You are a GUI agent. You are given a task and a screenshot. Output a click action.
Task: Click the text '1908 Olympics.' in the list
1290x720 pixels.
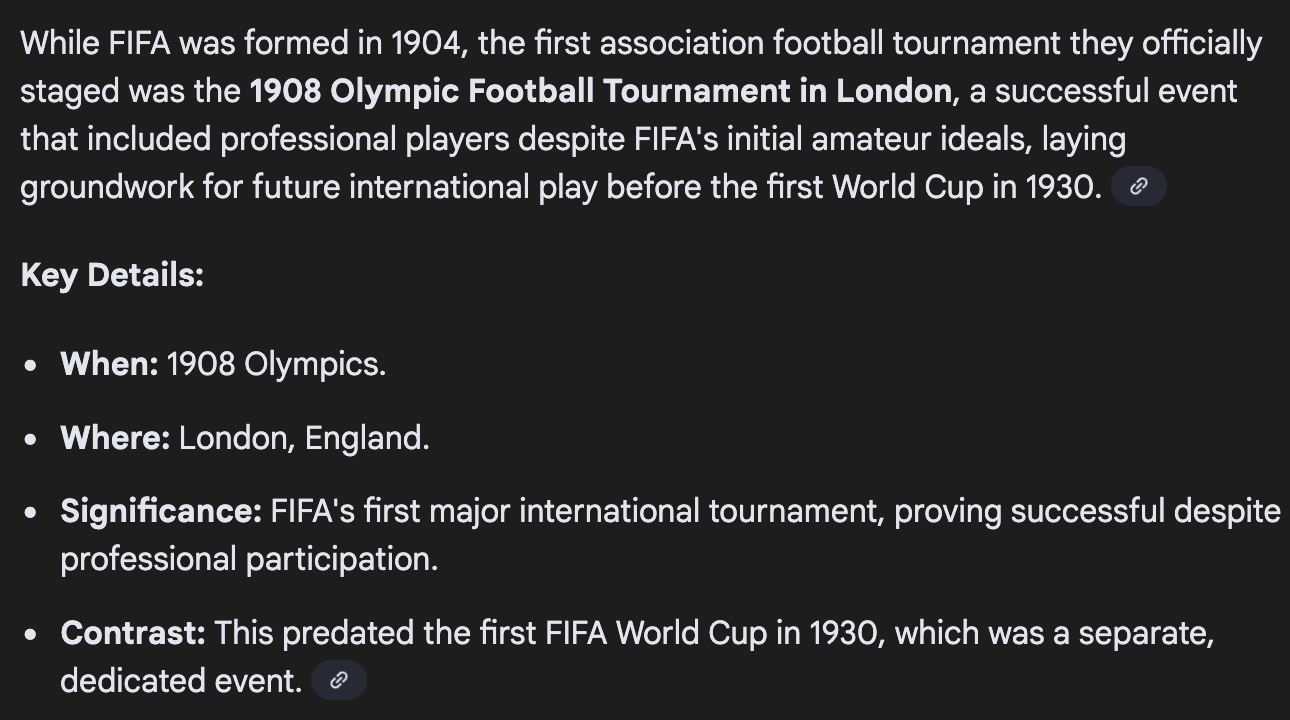tap(276, 364)
